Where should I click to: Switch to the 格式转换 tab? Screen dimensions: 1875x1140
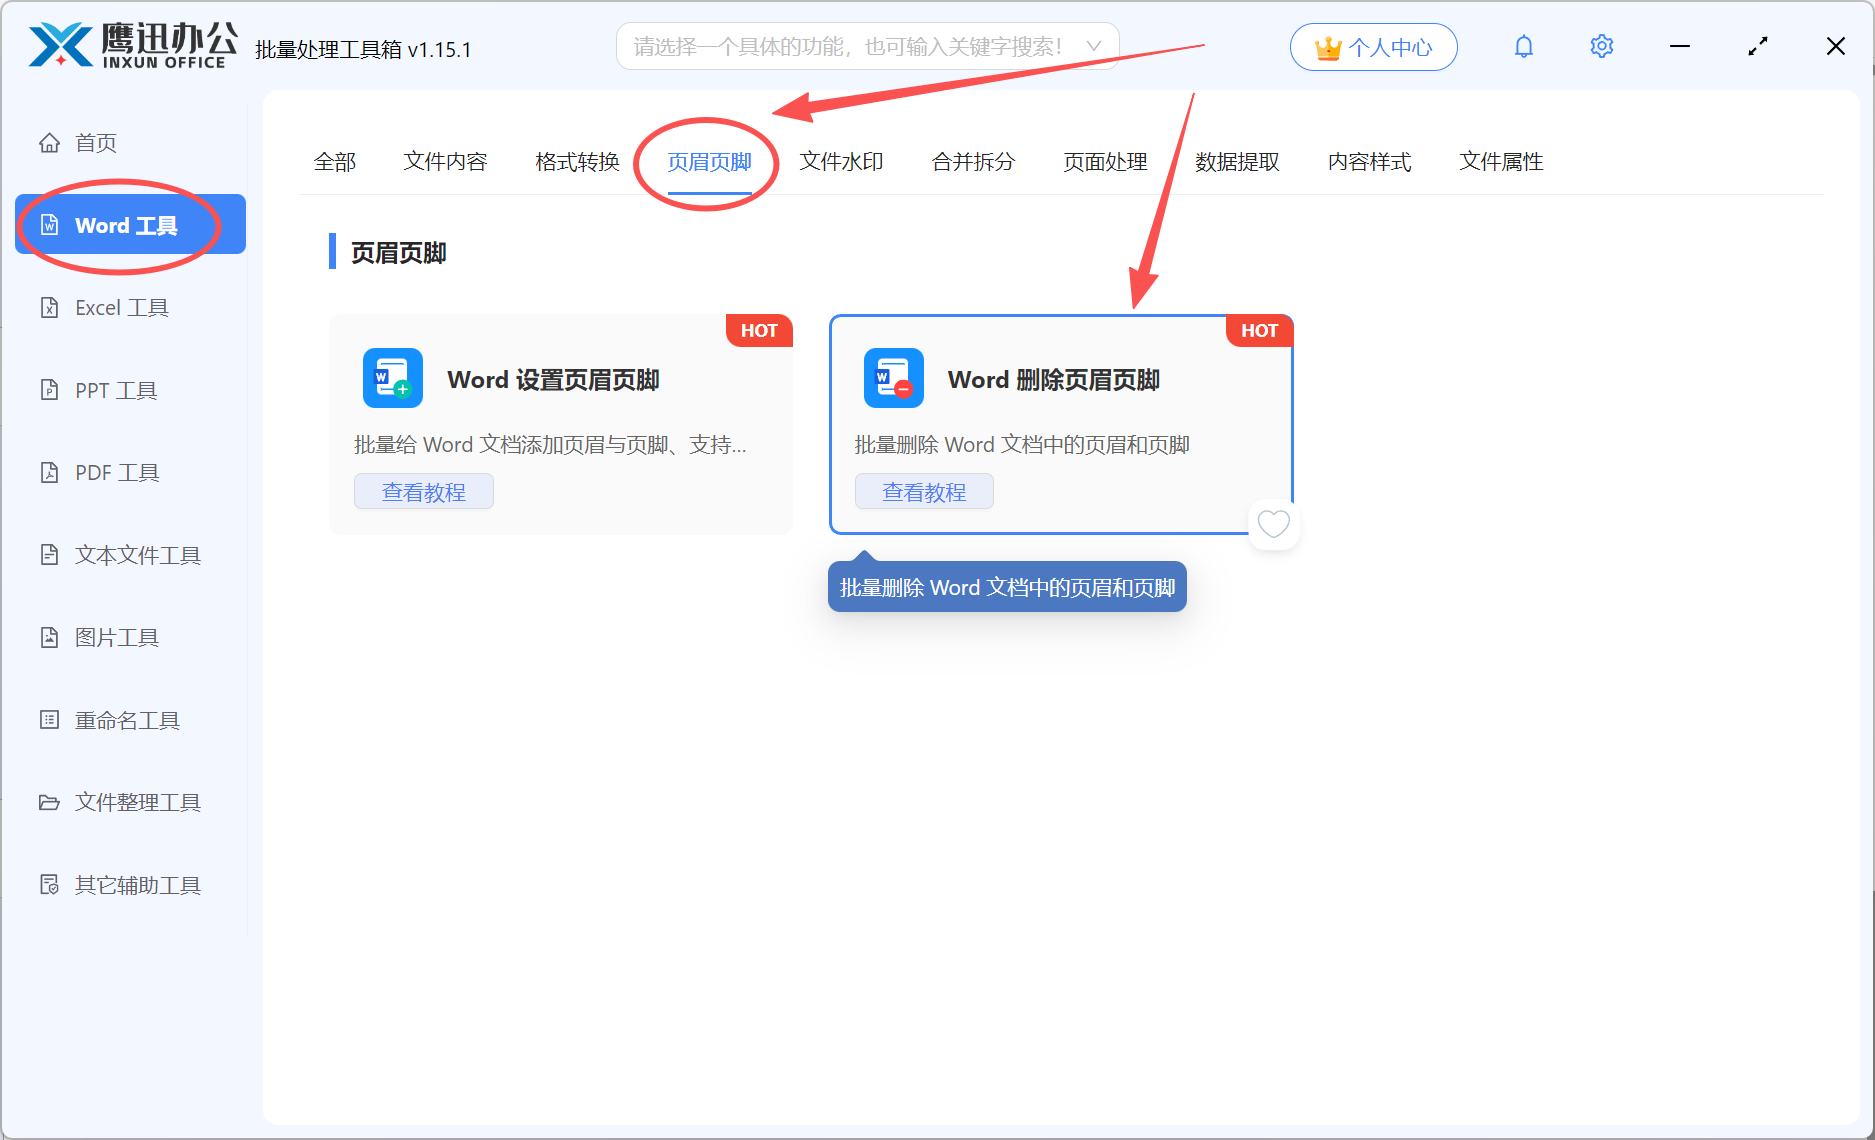[x=577, y=162]
